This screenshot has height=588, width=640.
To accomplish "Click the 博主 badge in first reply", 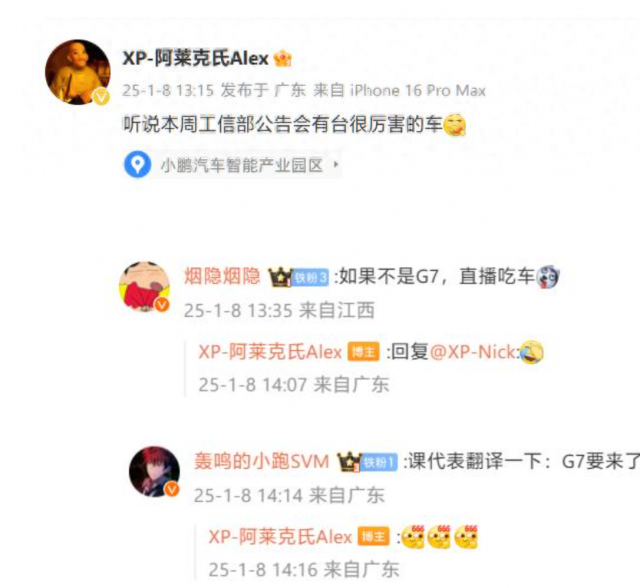I will 363,352.
